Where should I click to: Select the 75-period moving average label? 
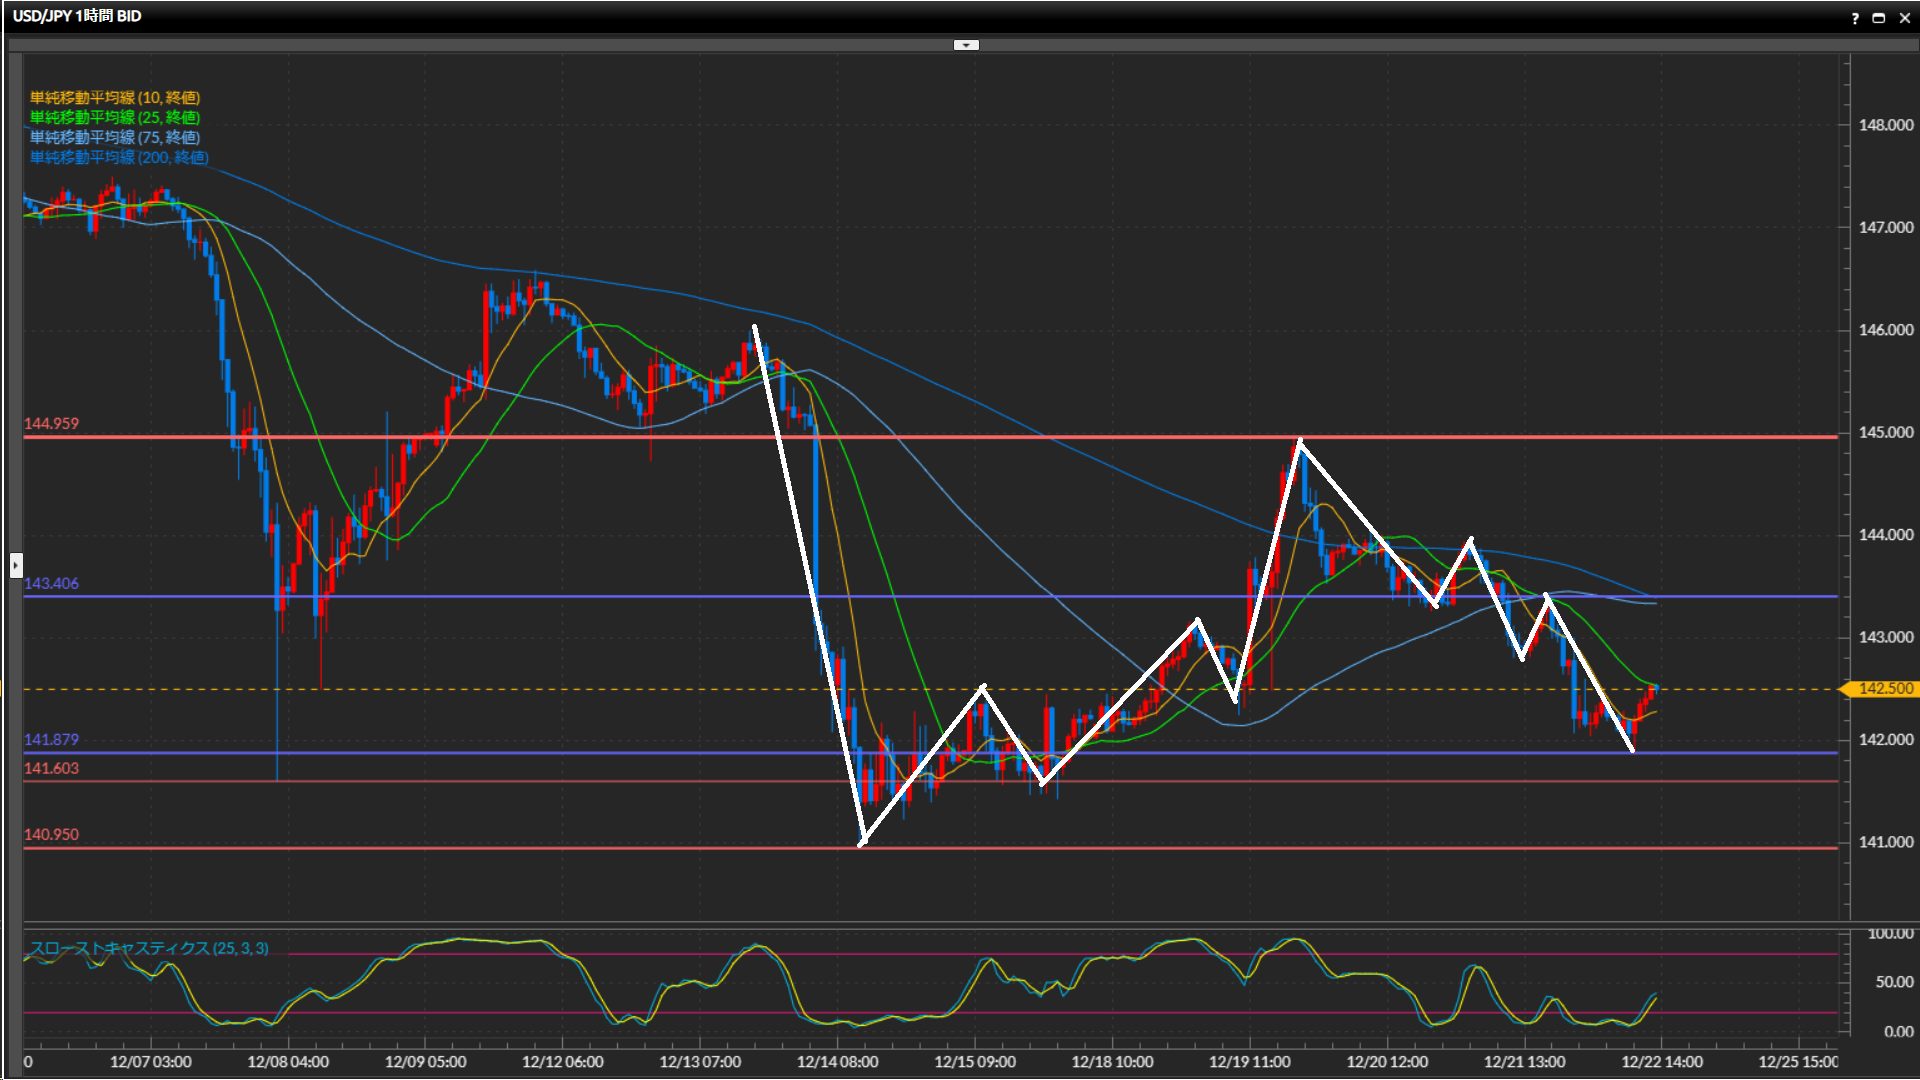[115, 137]
